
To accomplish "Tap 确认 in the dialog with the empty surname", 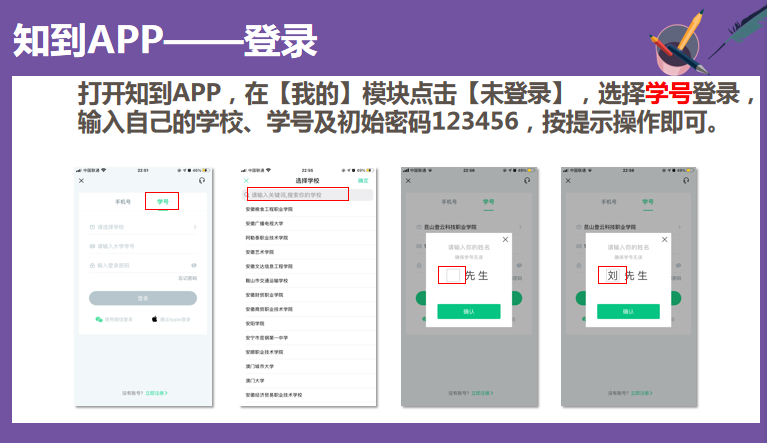I will [469, 311].
